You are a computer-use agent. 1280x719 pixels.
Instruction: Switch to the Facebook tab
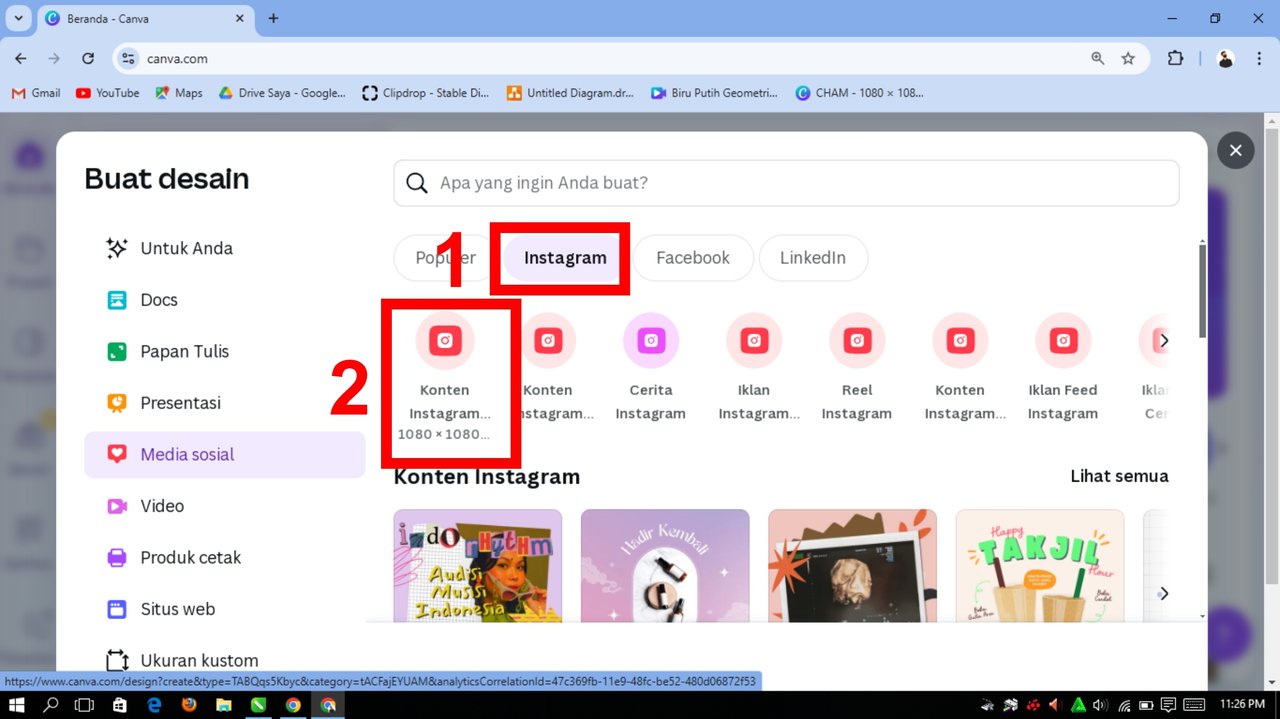point(693,258)
